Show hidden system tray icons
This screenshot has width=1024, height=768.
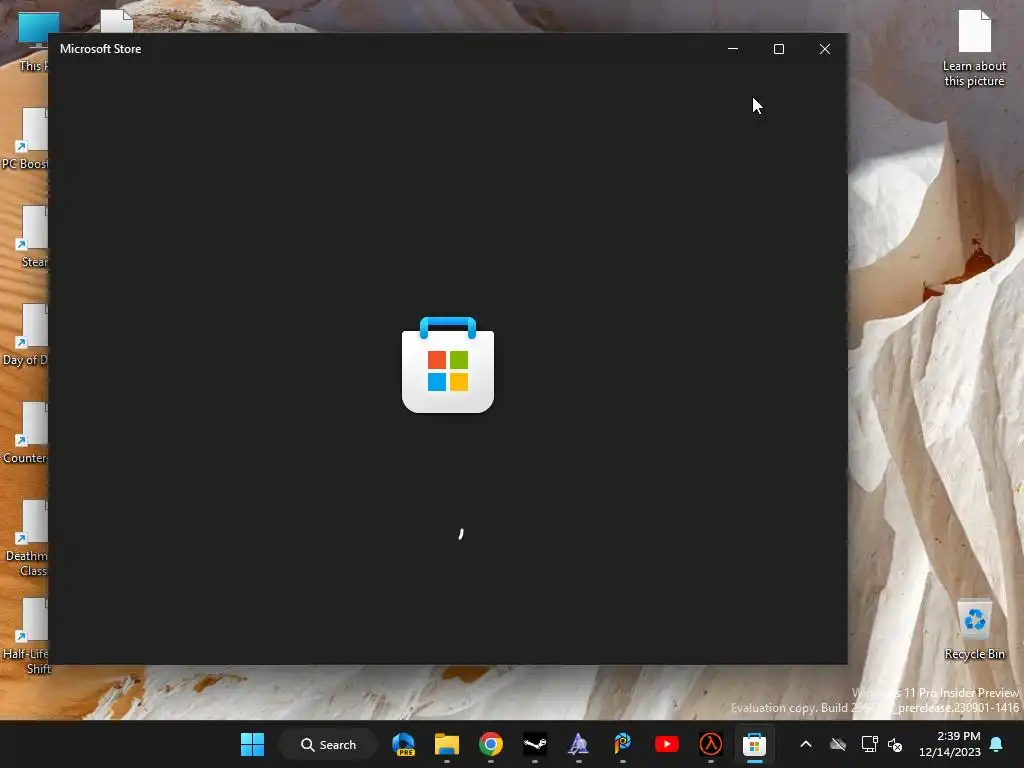(806, 744)
